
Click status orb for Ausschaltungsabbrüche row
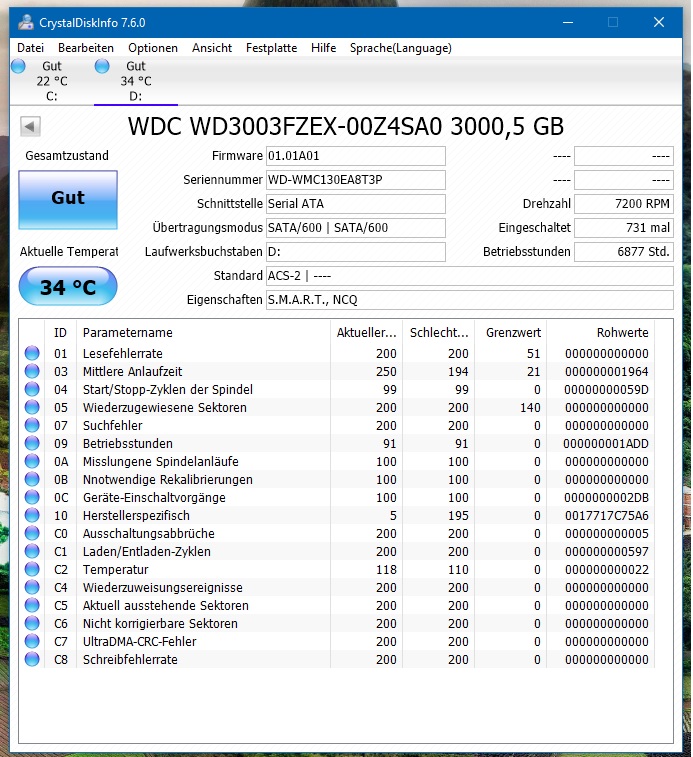tap(32, 533)
